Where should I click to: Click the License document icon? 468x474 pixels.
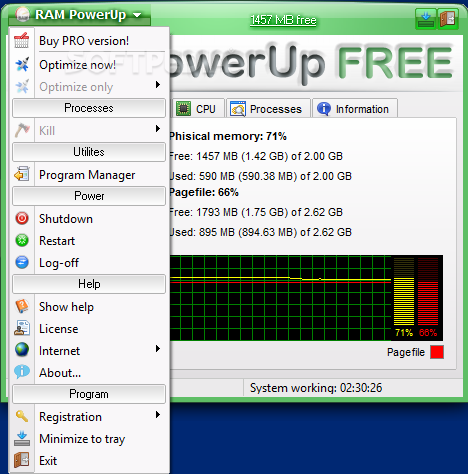pyautogui.click(x=22, y=328)
